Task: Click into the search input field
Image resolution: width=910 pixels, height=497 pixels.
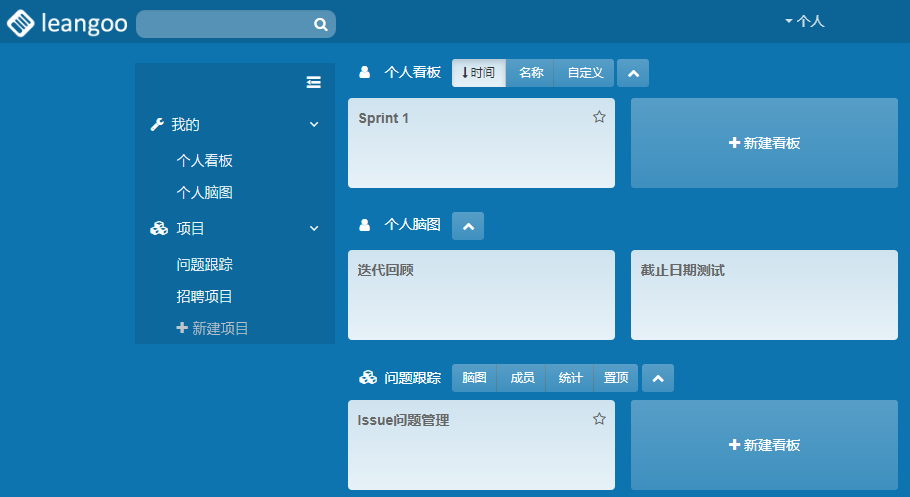Action: 225,24
